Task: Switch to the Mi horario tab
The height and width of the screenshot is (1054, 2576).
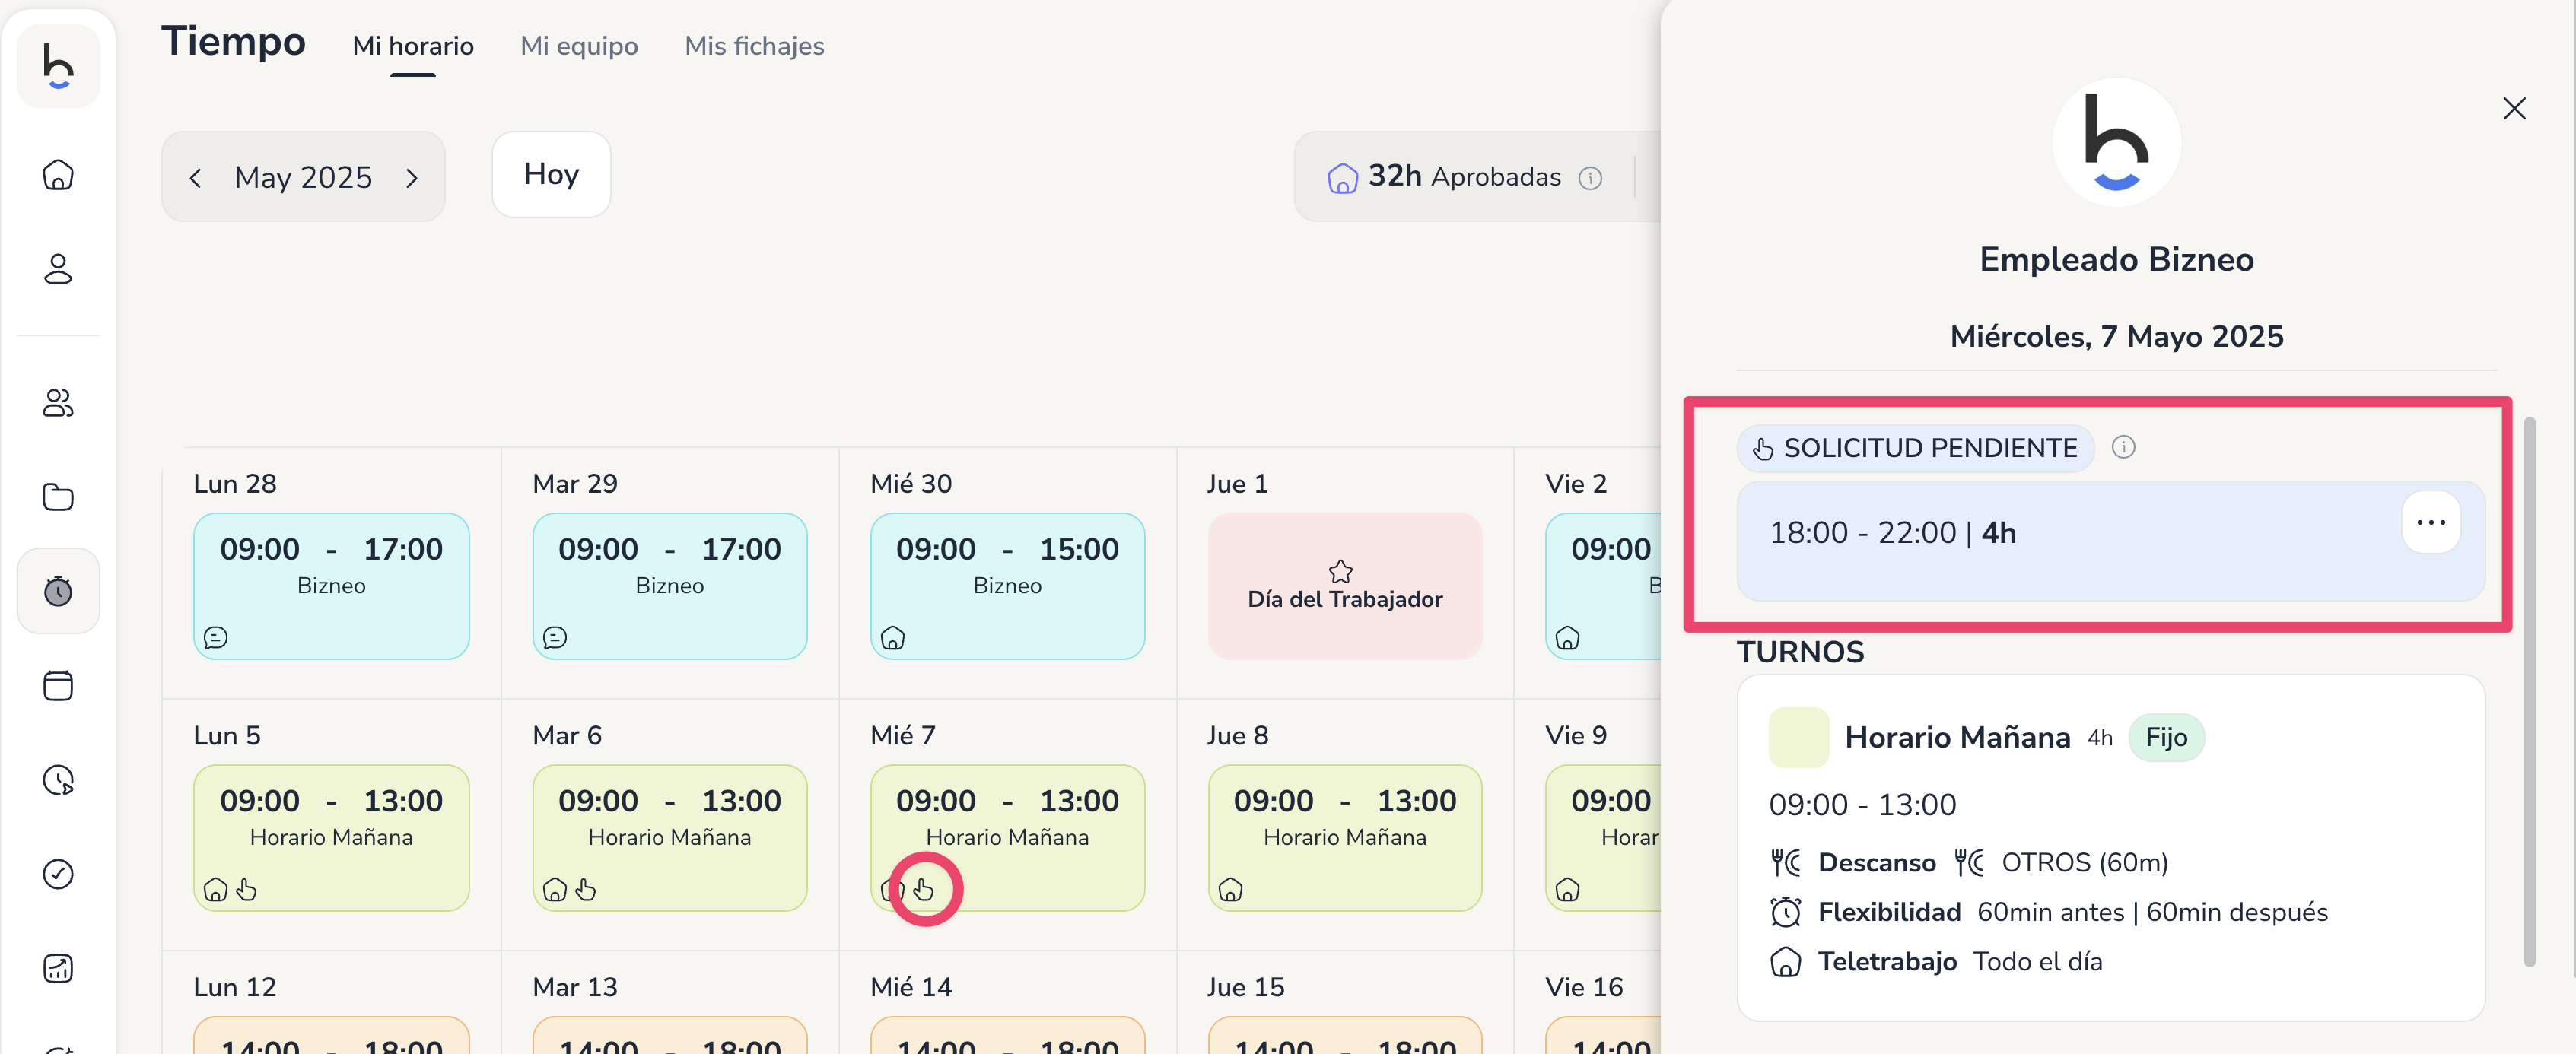Action: click(x=413, y=46)
